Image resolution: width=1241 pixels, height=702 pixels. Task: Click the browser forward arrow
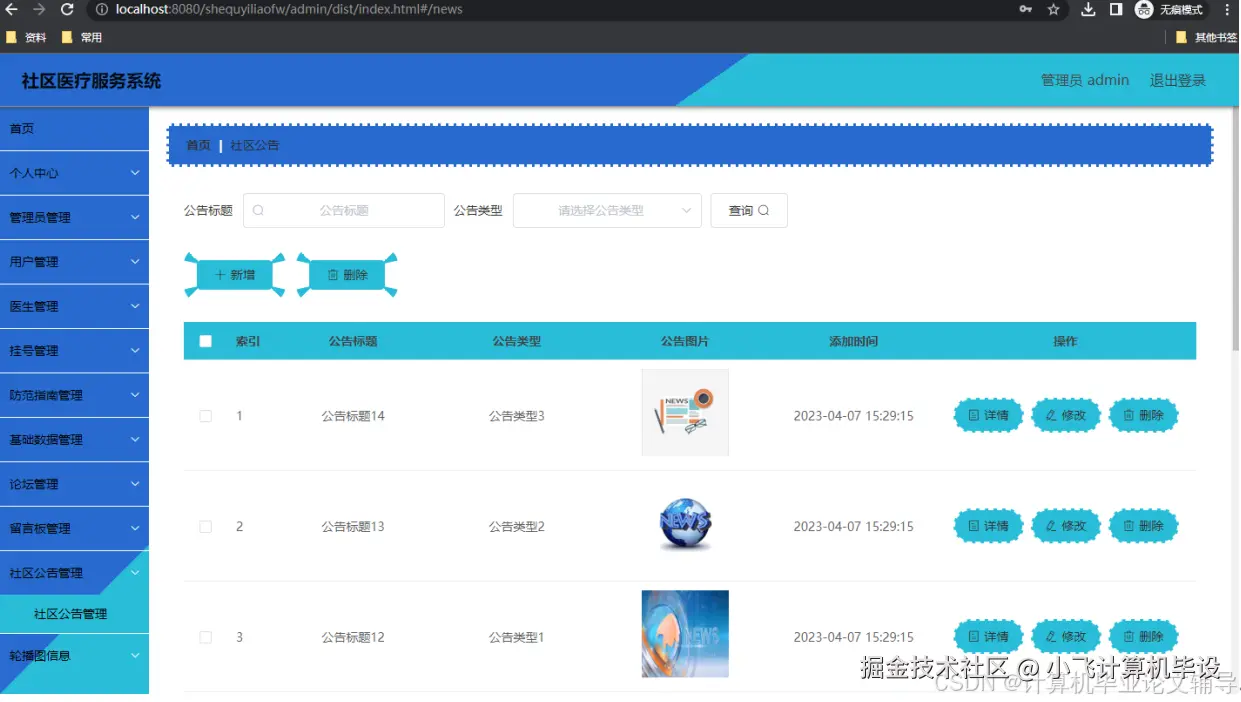coord(39,9)
